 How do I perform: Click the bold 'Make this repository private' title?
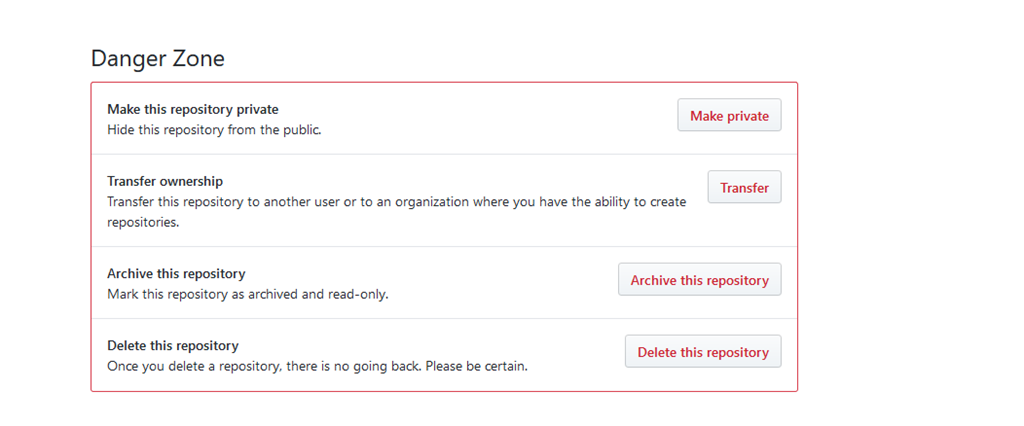coord(193,109)
